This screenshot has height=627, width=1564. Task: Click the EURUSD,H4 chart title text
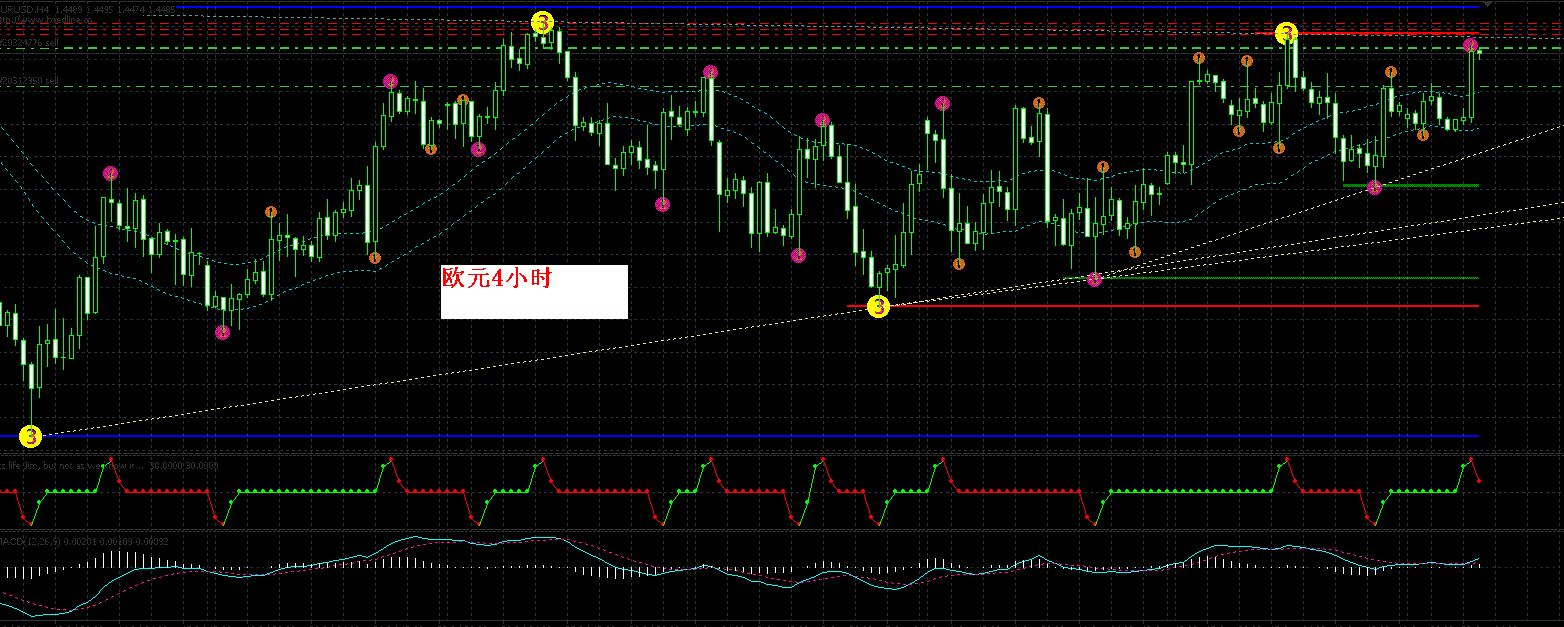pos(87,8)
